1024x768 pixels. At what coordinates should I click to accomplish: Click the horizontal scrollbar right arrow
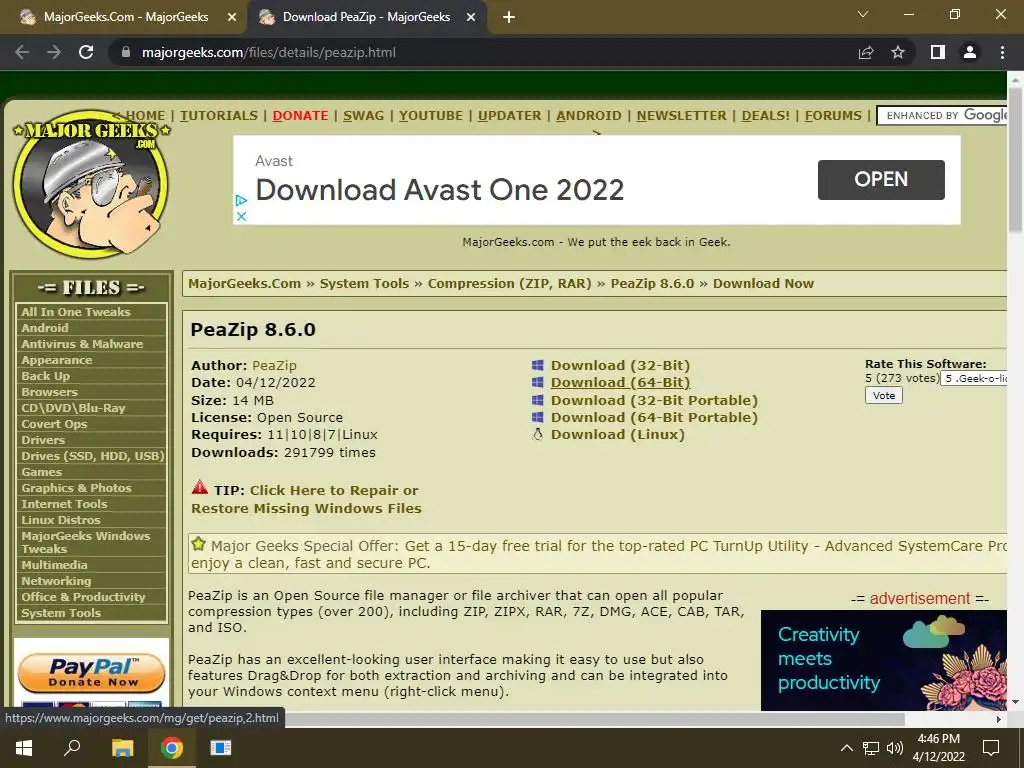click(x=999, y=719)
